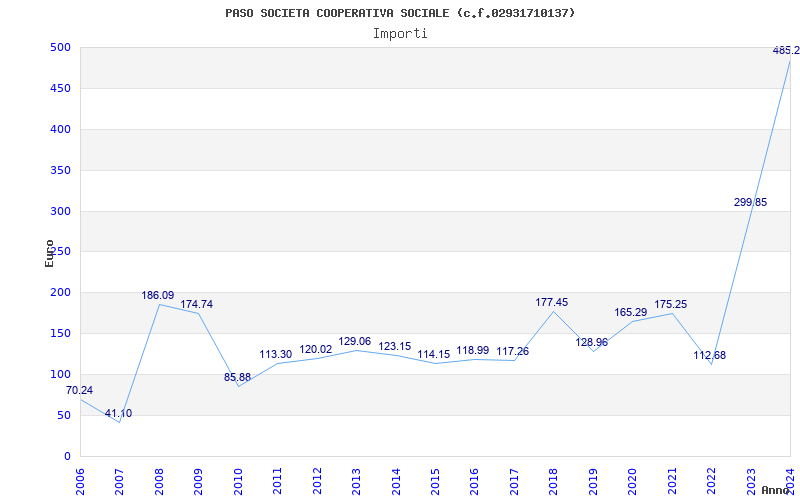Select the 2008 x-axis year label
This screenshot has width=800, height=500.
[x=159, y=482]
